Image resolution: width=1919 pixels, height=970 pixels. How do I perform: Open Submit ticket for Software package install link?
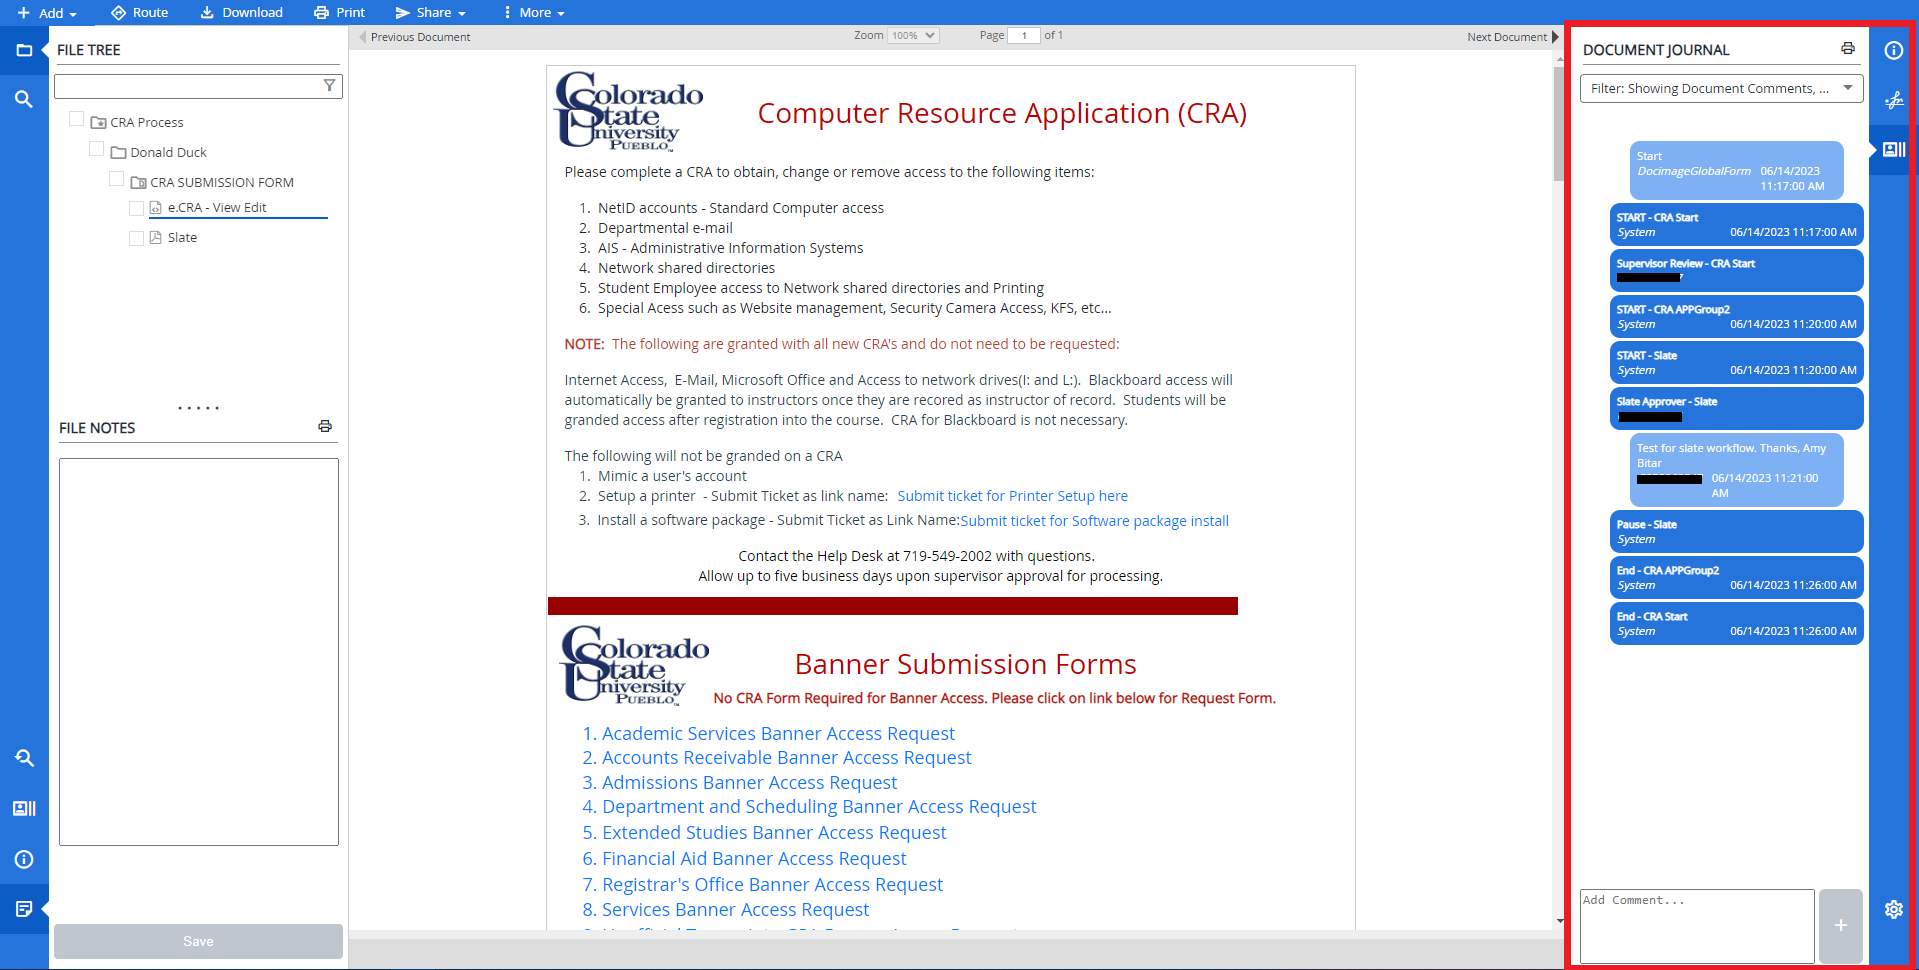coord(1095,521)
